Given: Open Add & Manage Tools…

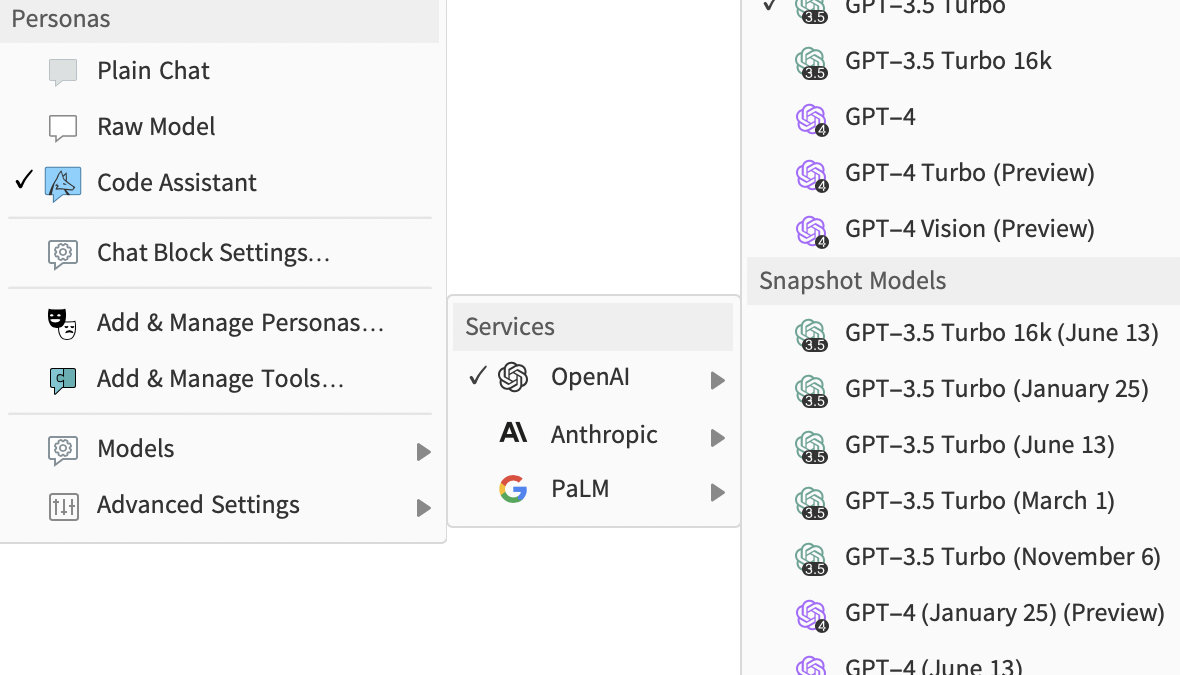Looking at the screenshot, I should tap(220, 379).
